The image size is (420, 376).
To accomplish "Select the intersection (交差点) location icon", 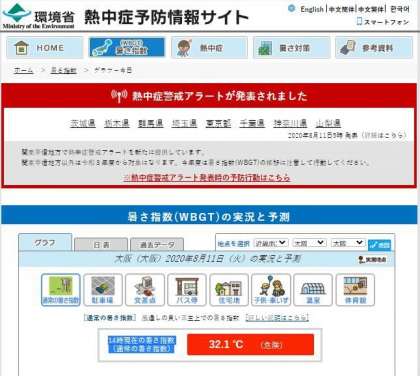I will click(x=145, y=290).
